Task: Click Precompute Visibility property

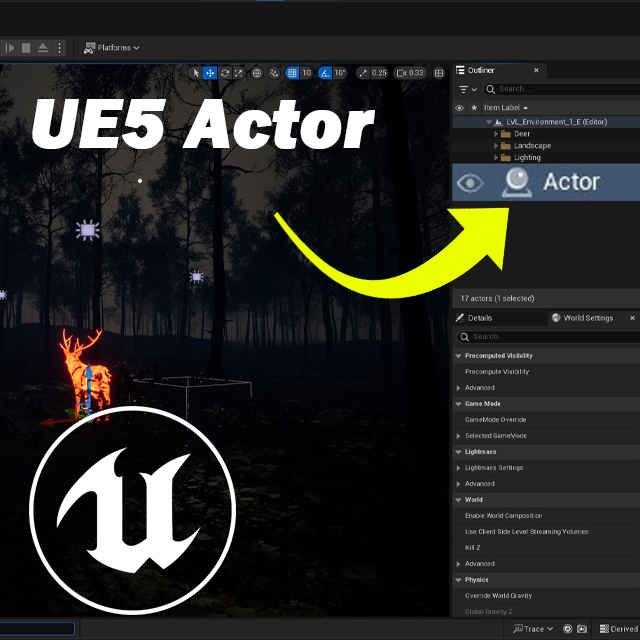Action: (x=497, y=372)
